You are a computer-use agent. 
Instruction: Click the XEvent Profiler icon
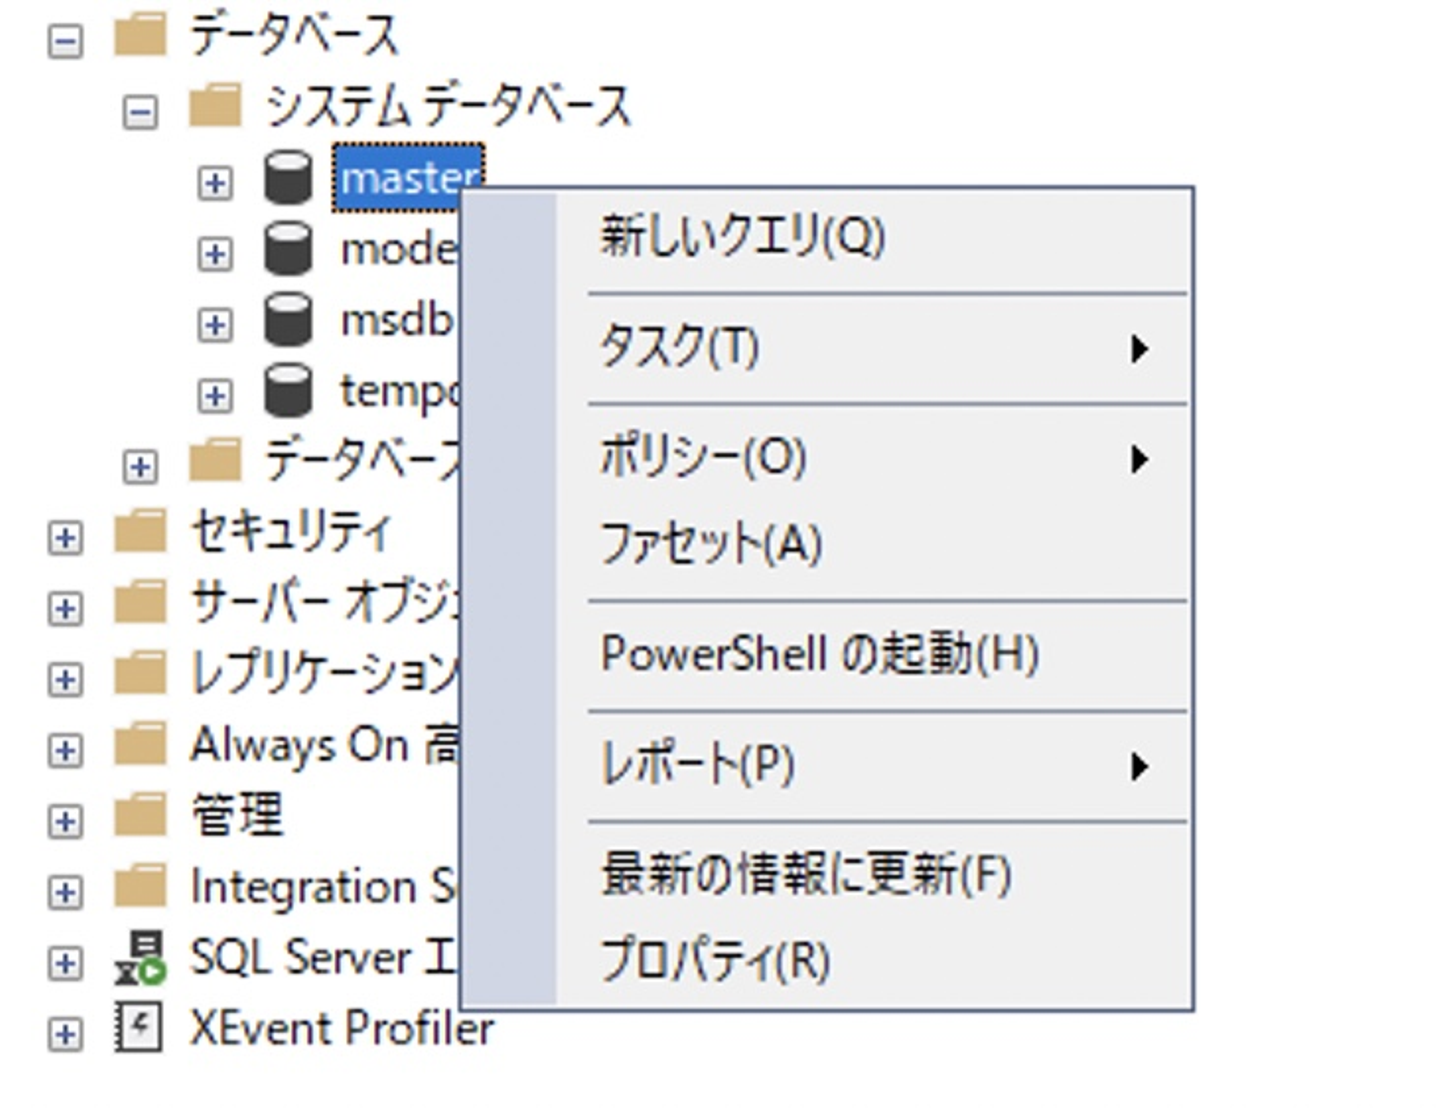coord(140,1028)
